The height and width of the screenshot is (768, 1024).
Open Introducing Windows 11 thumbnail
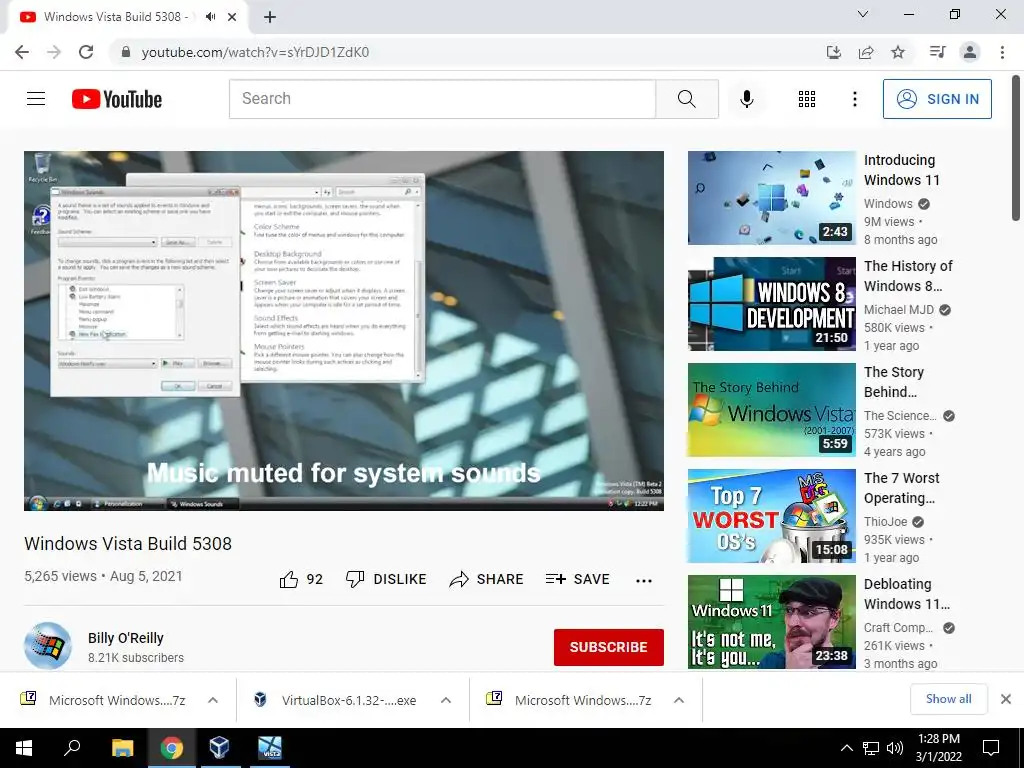point(771,198)
